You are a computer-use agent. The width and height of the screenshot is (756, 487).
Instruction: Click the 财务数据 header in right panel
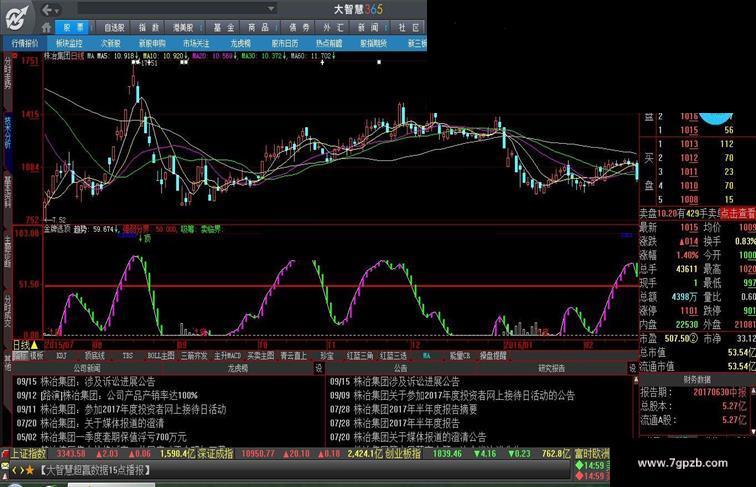point(697,380)
